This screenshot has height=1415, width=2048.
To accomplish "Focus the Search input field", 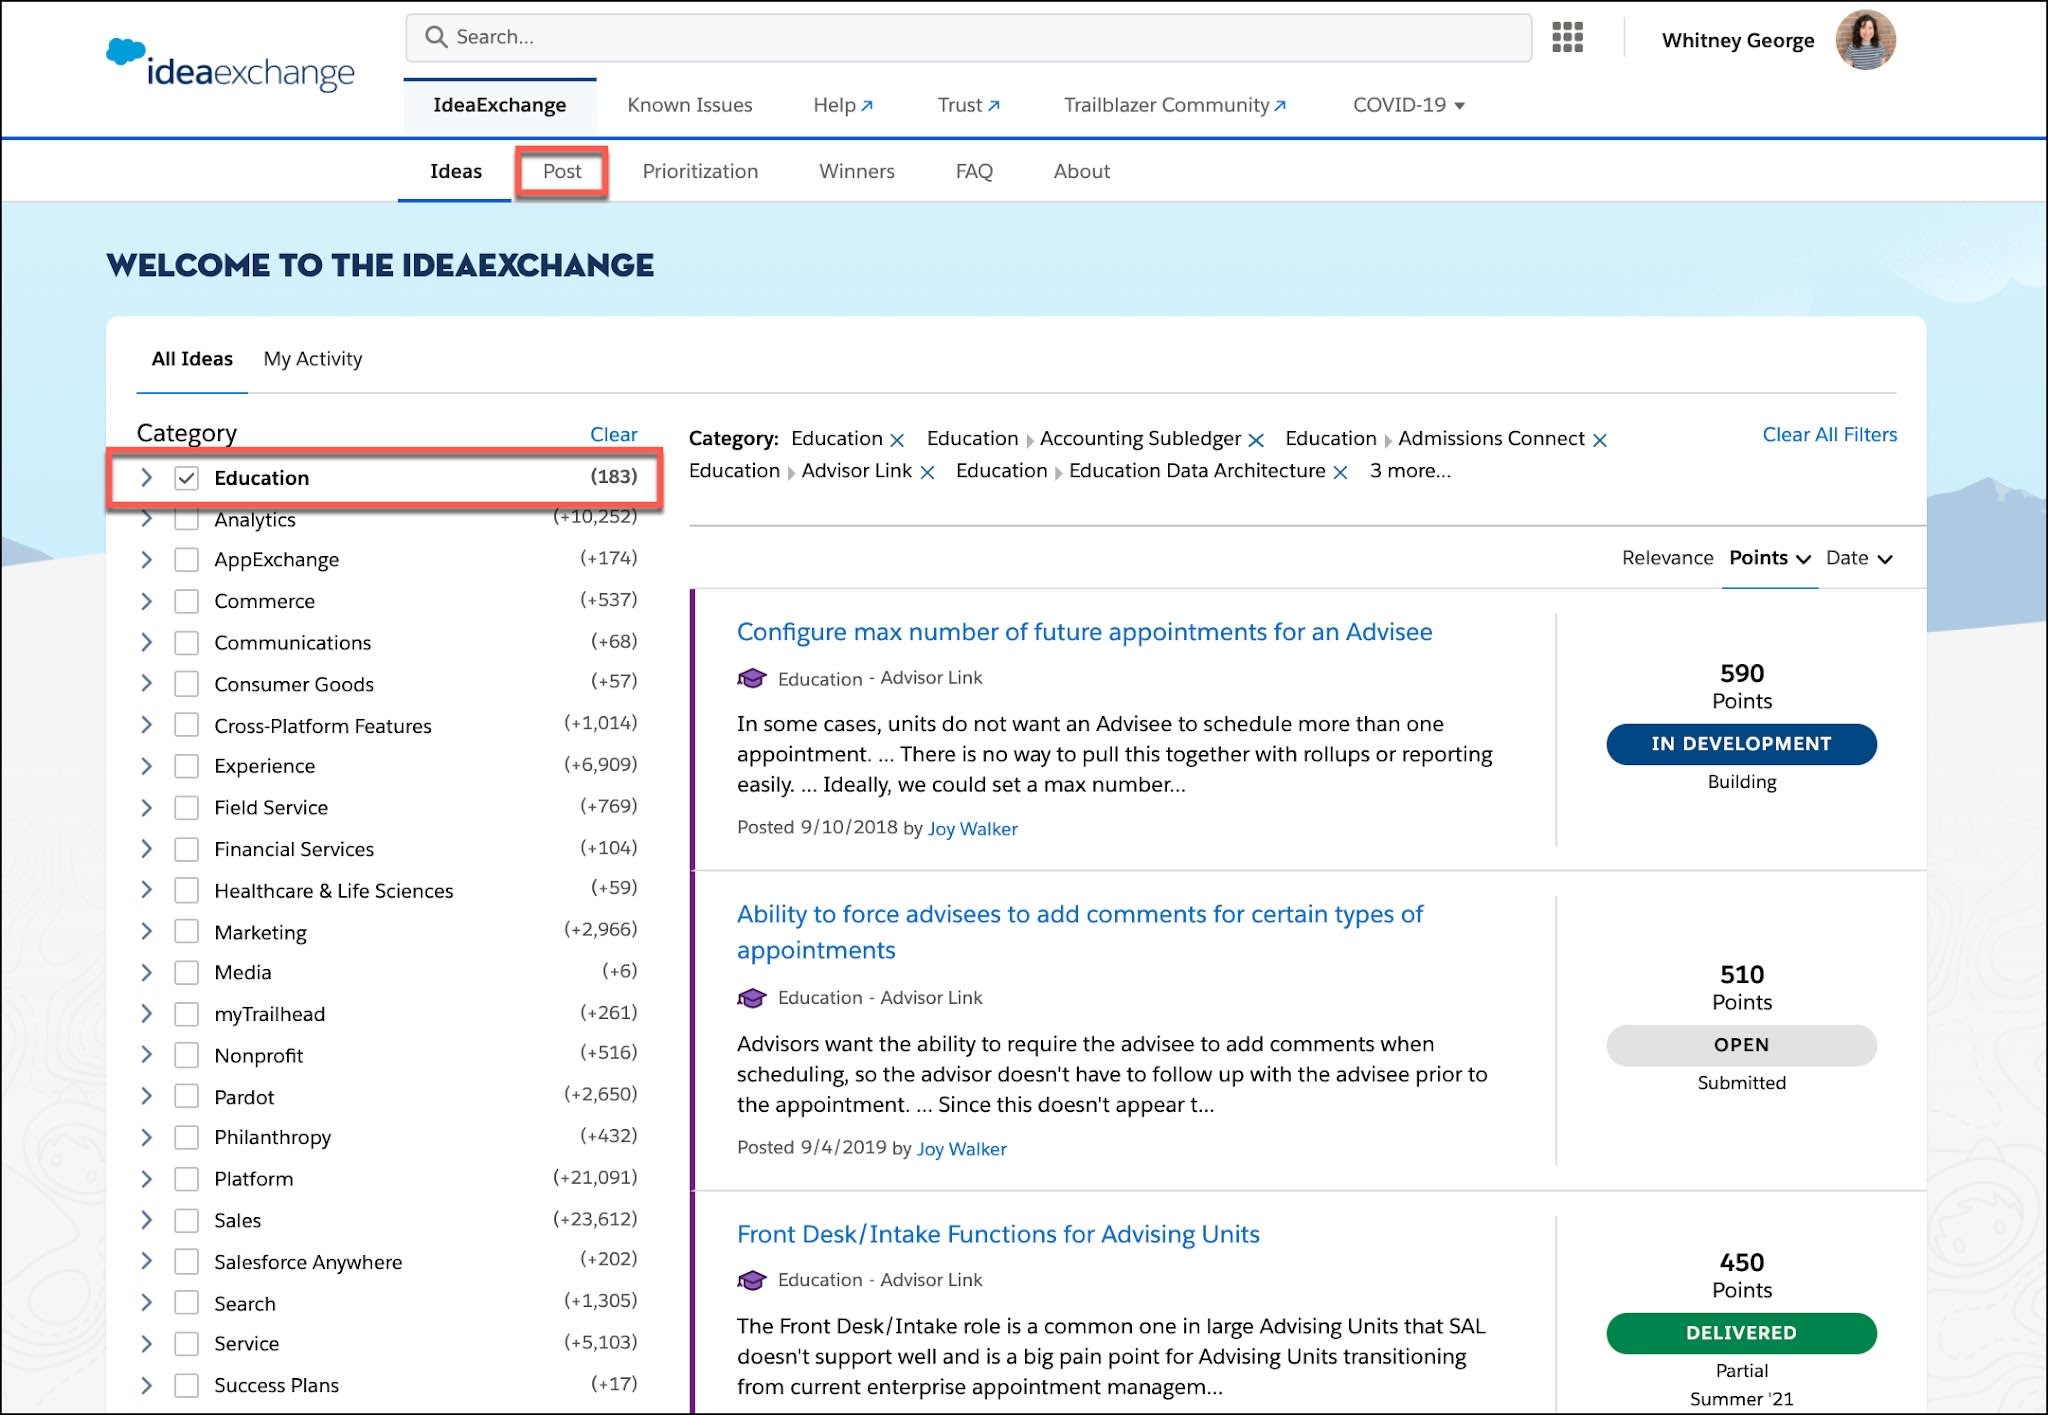I will click(x=968, y=37).
